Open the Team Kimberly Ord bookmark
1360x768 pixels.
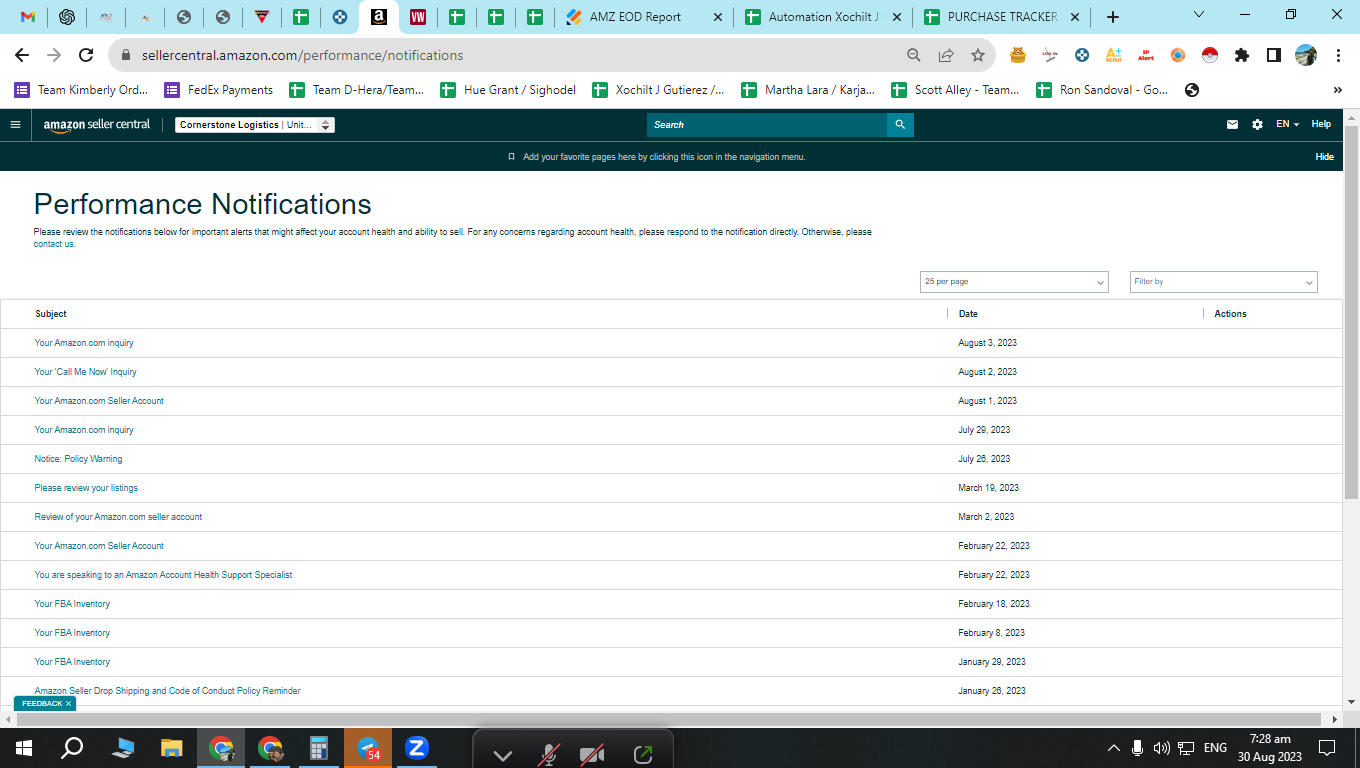coord(81,90)
